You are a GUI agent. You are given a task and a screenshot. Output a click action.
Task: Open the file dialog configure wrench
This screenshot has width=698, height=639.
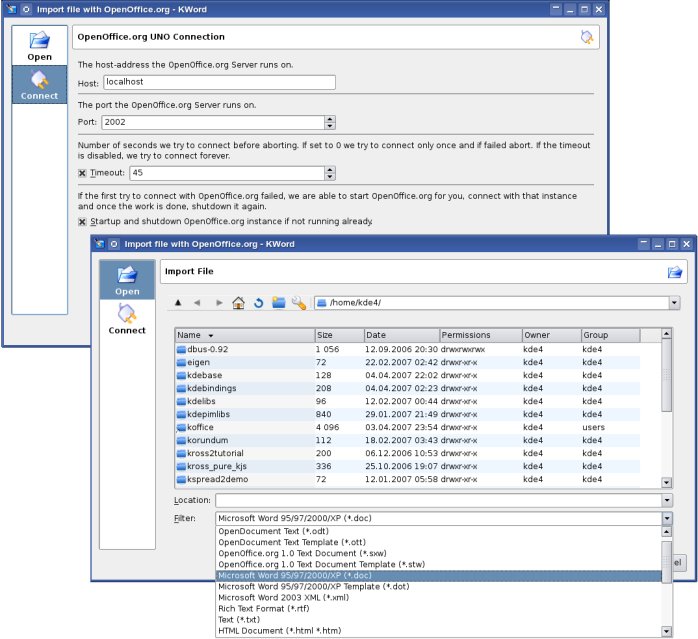298,303
